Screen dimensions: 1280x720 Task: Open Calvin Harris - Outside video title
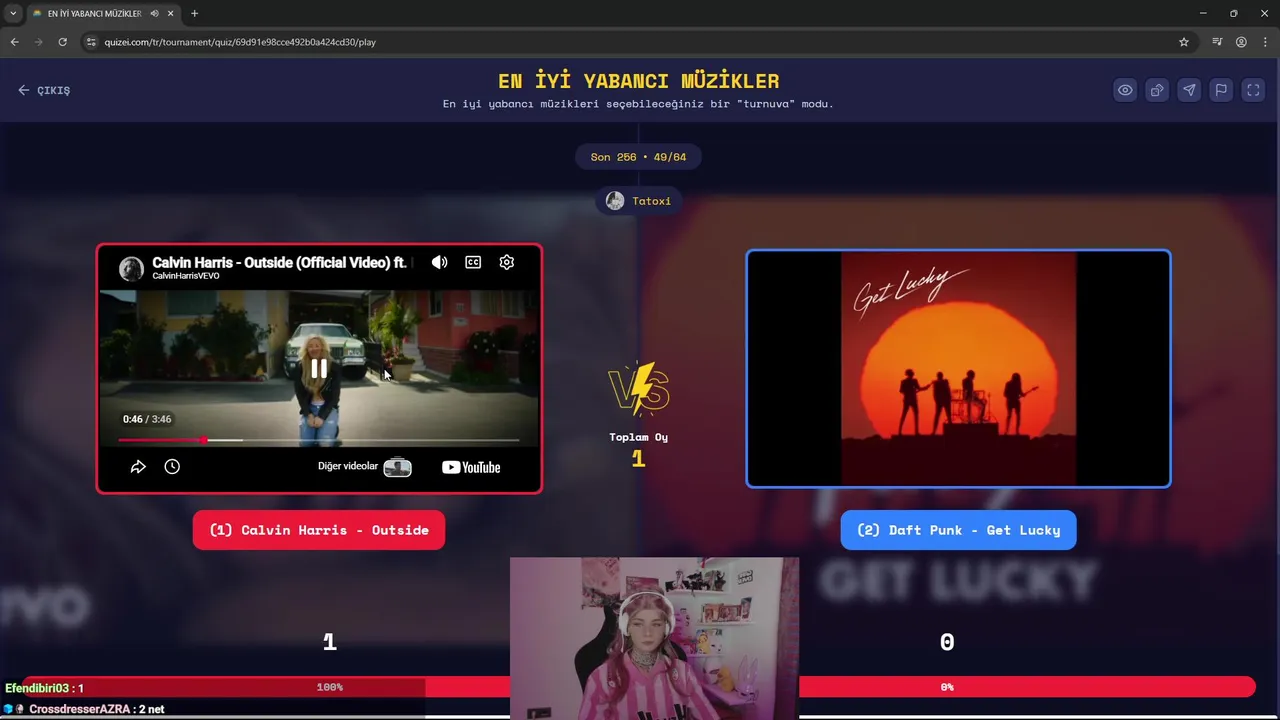coord(280,262)
